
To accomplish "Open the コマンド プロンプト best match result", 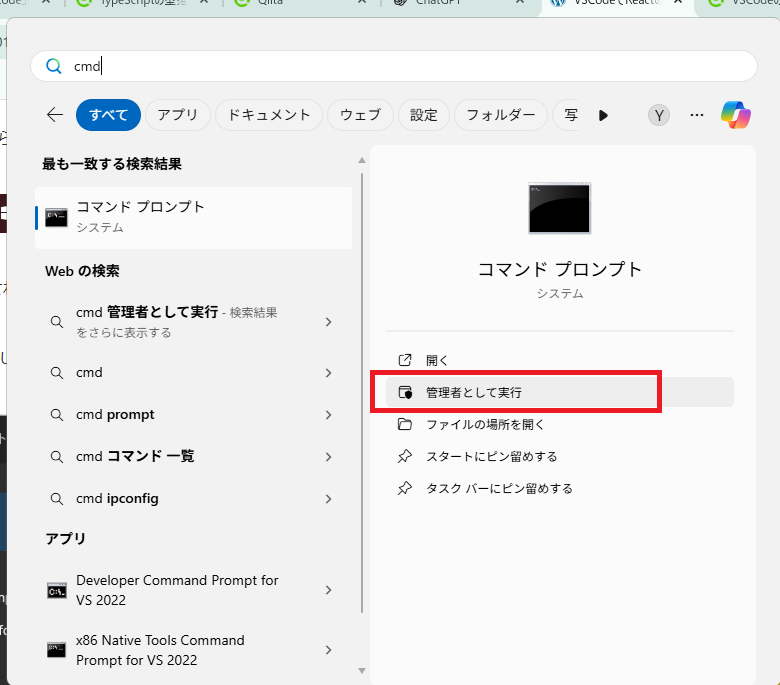I will pyautogui.click(x=194, y=218).
